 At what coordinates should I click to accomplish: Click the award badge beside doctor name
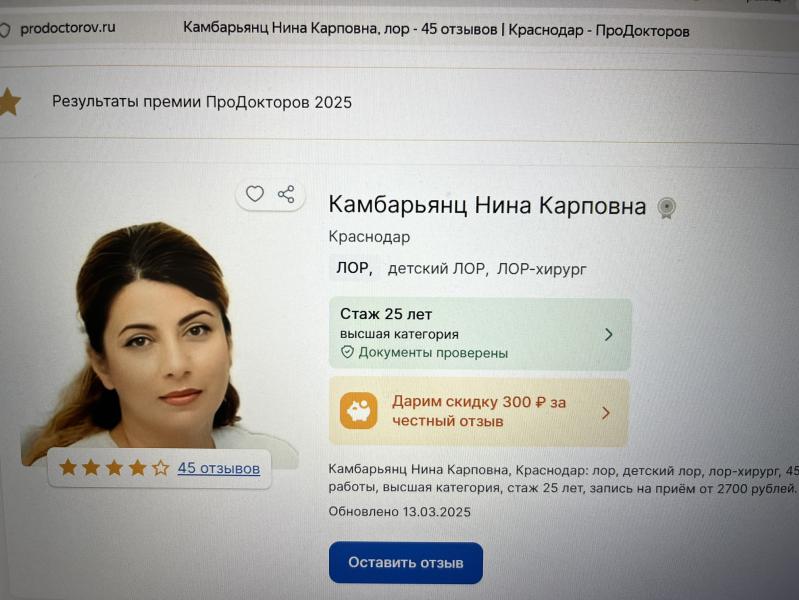tap(666, 208)
